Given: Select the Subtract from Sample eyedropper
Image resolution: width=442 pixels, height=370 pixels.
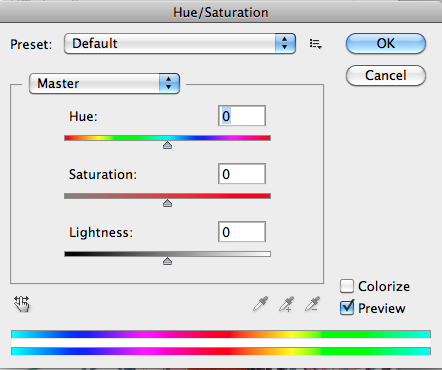Looking at the screenshot, I should [x=312, y=304].
